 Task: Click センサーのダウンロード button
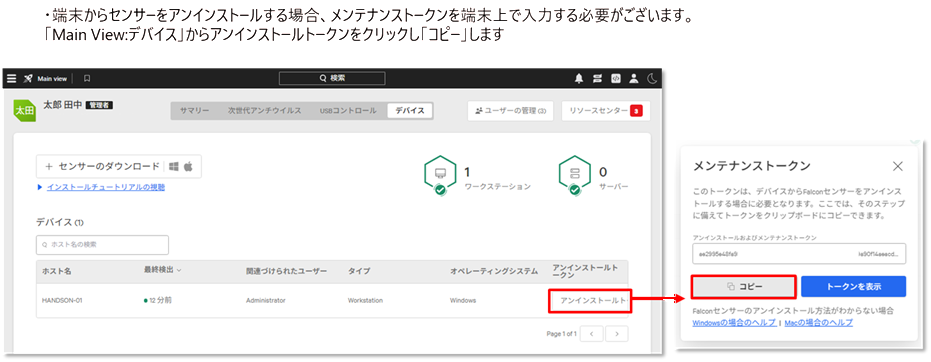pyautogui.click(x=119, y=167)
